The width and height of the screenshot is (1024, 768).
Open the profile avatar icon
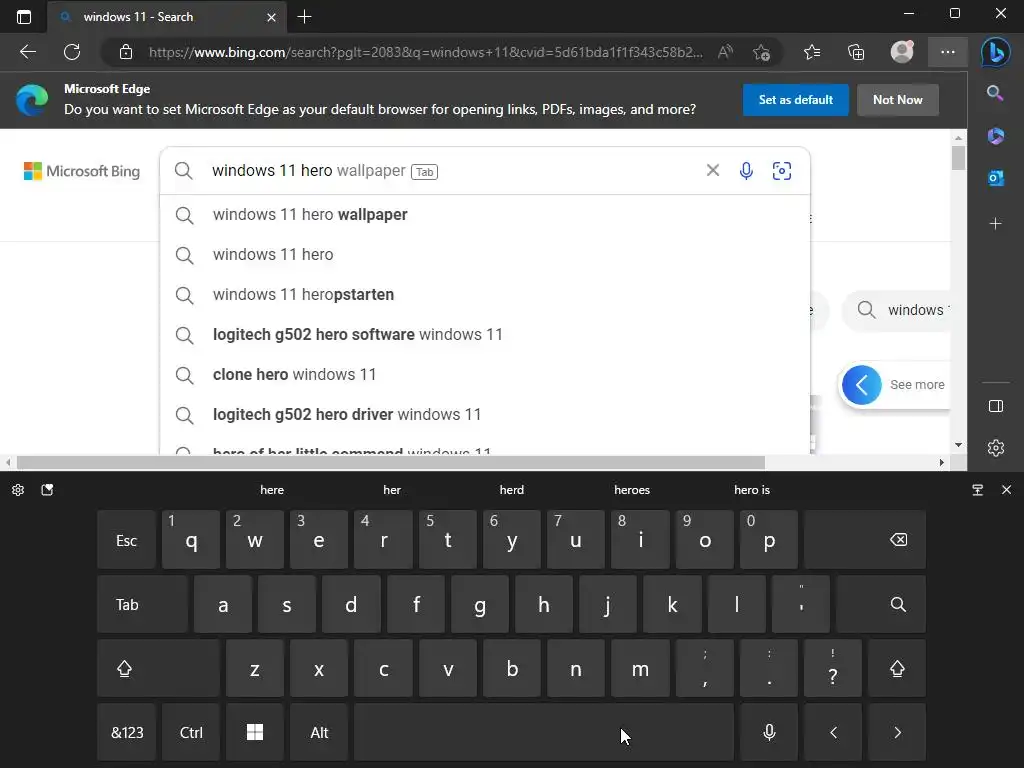[902, 52]
